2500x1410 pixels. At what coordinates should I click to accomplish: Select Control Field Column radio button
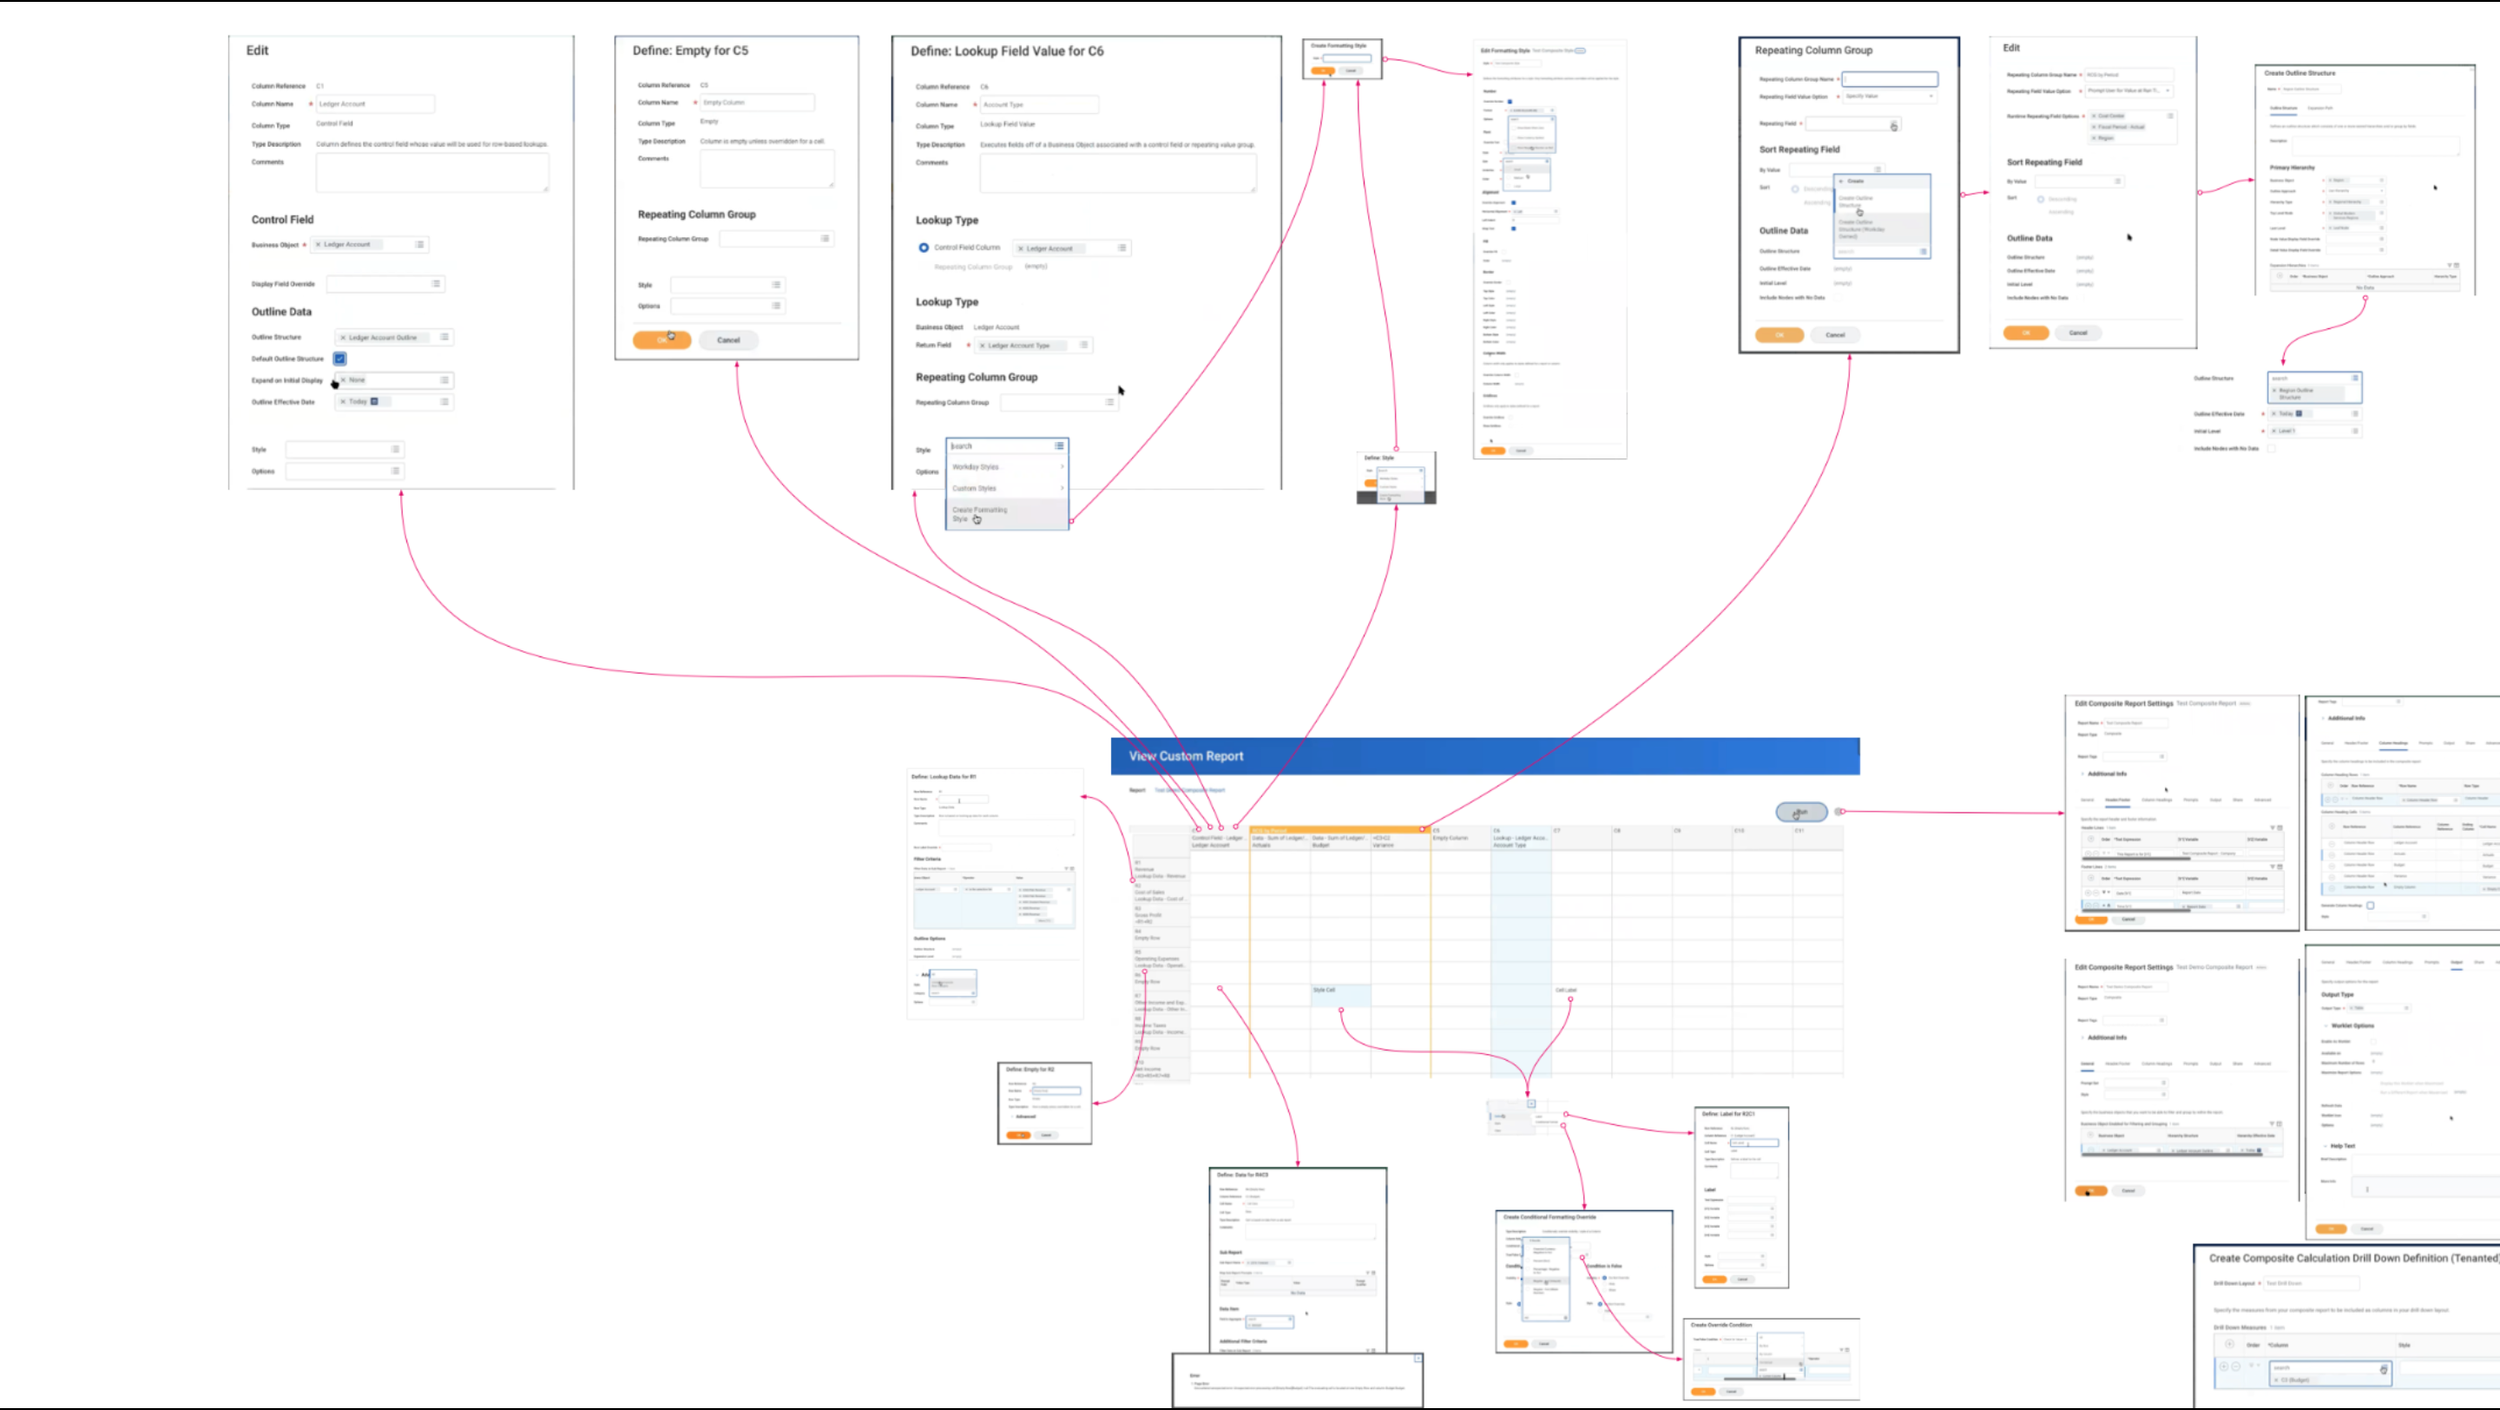point(924,248)
